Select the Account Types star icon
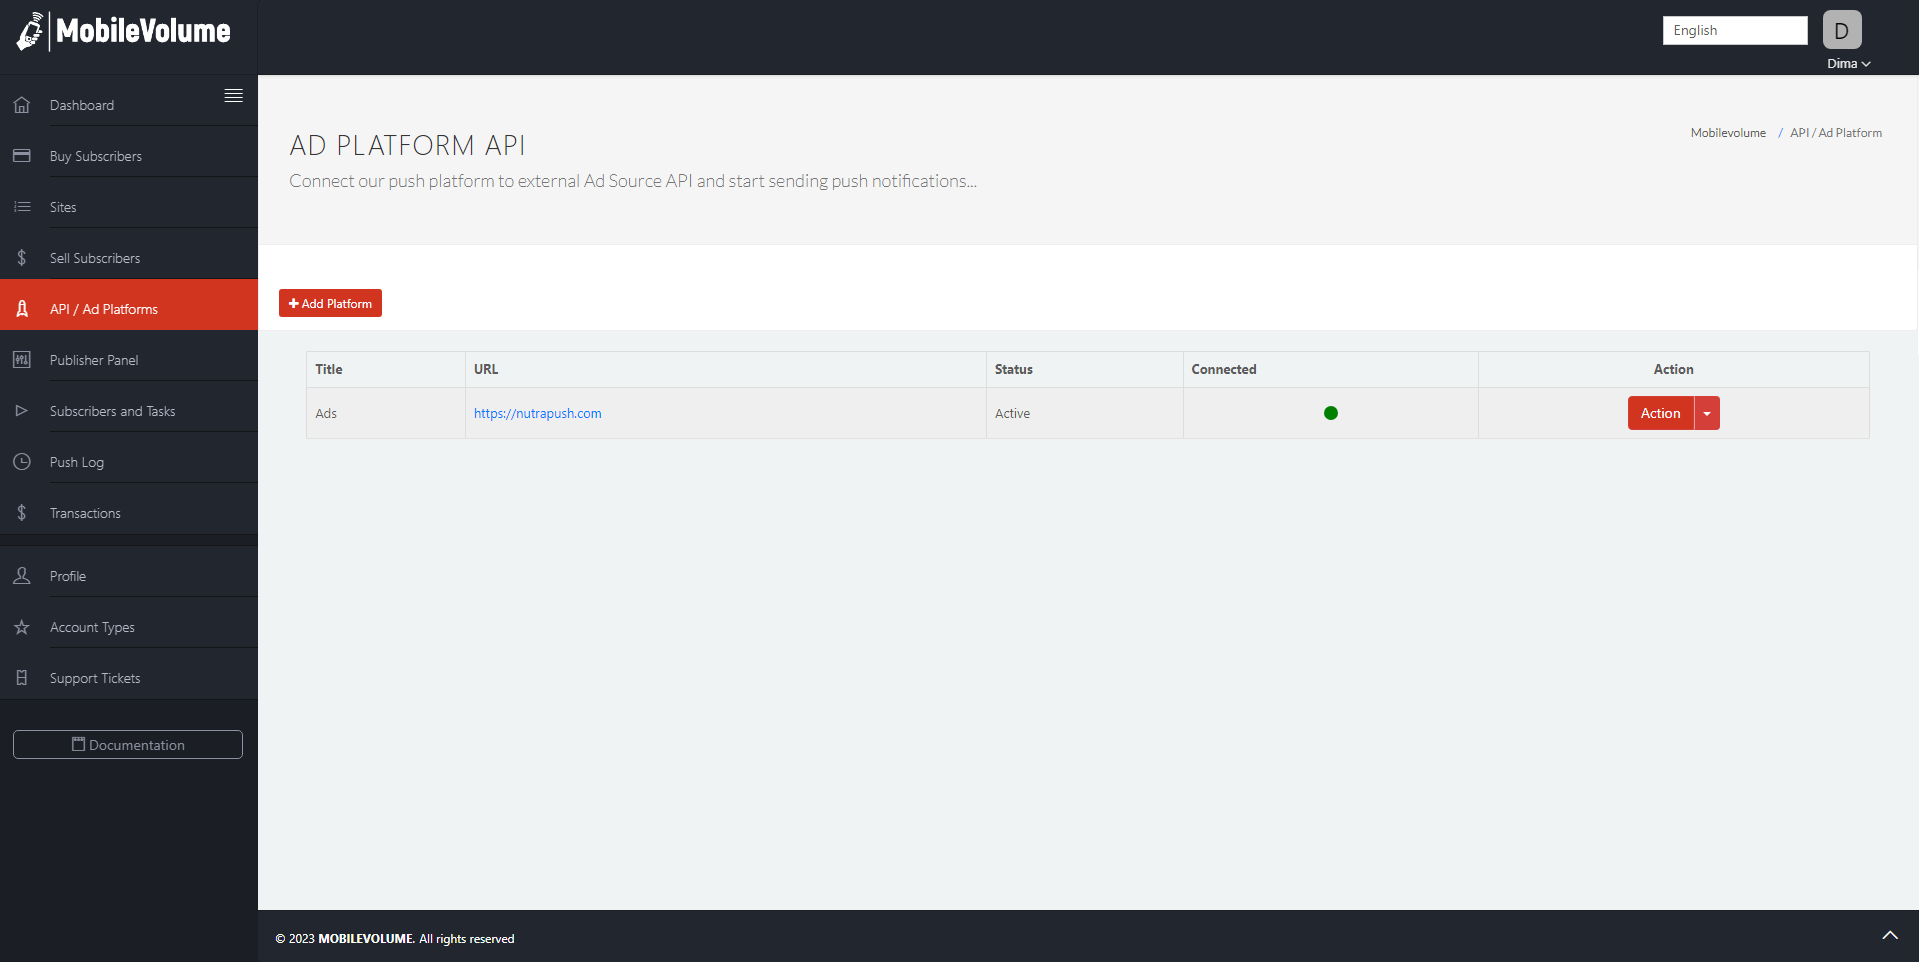 (x=21, y=626)
